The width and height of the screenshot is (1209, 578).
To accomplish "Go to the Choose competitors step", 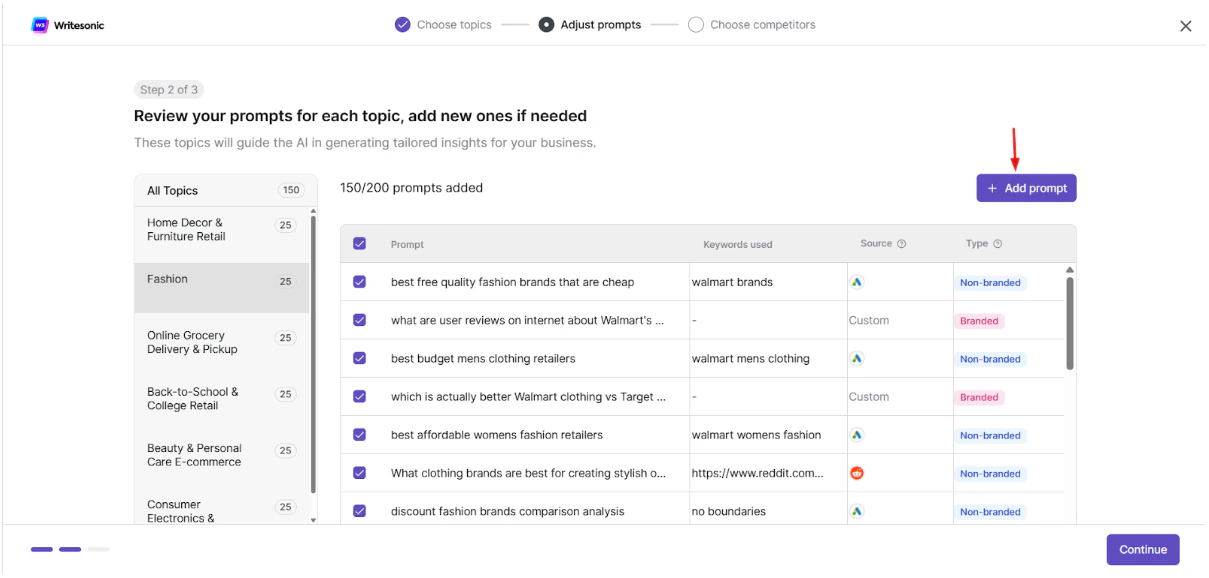I will click(752, 25).
